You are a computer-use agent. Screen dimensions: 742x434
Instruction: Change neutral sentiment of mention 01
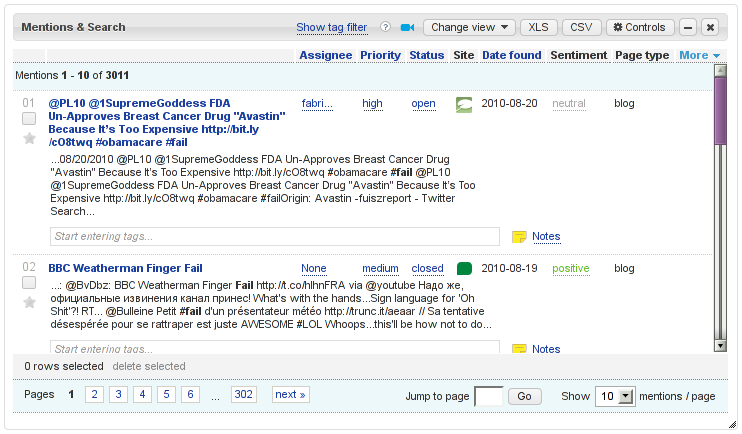[x=569, y=104]
